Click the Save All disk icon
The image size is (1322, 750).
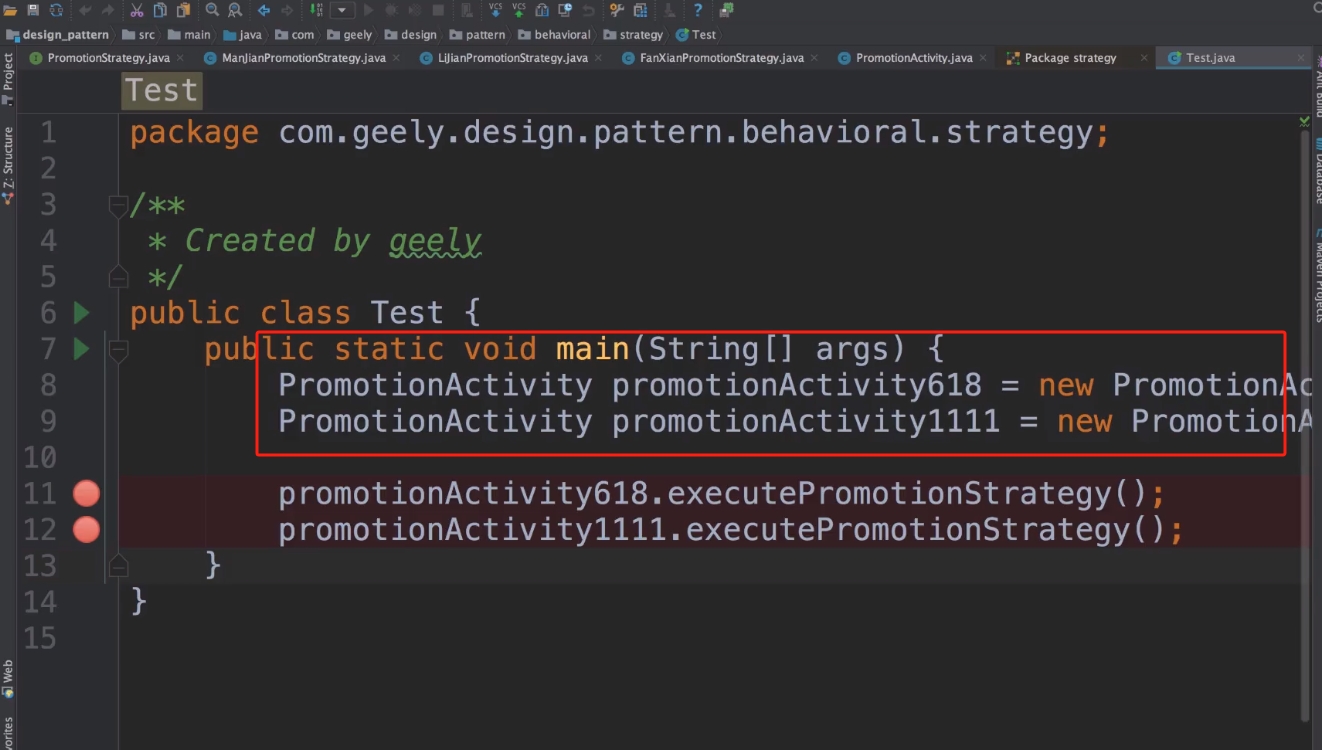(x=33, y=10)
